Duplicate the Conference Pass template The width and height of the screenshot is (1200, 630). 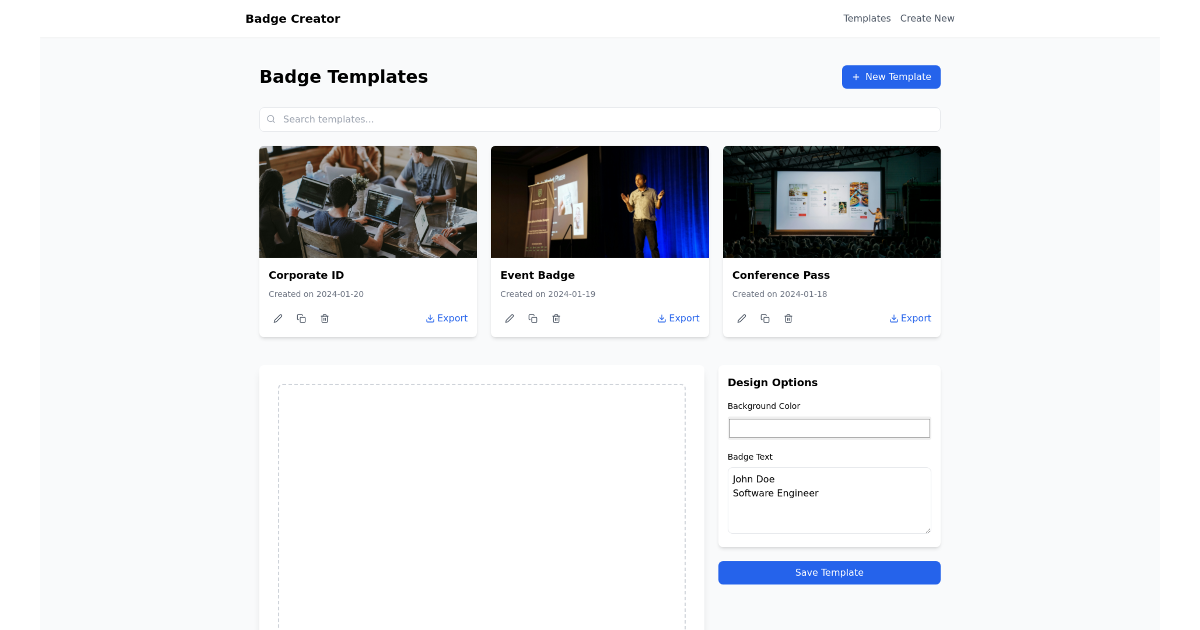coord(765,318)
